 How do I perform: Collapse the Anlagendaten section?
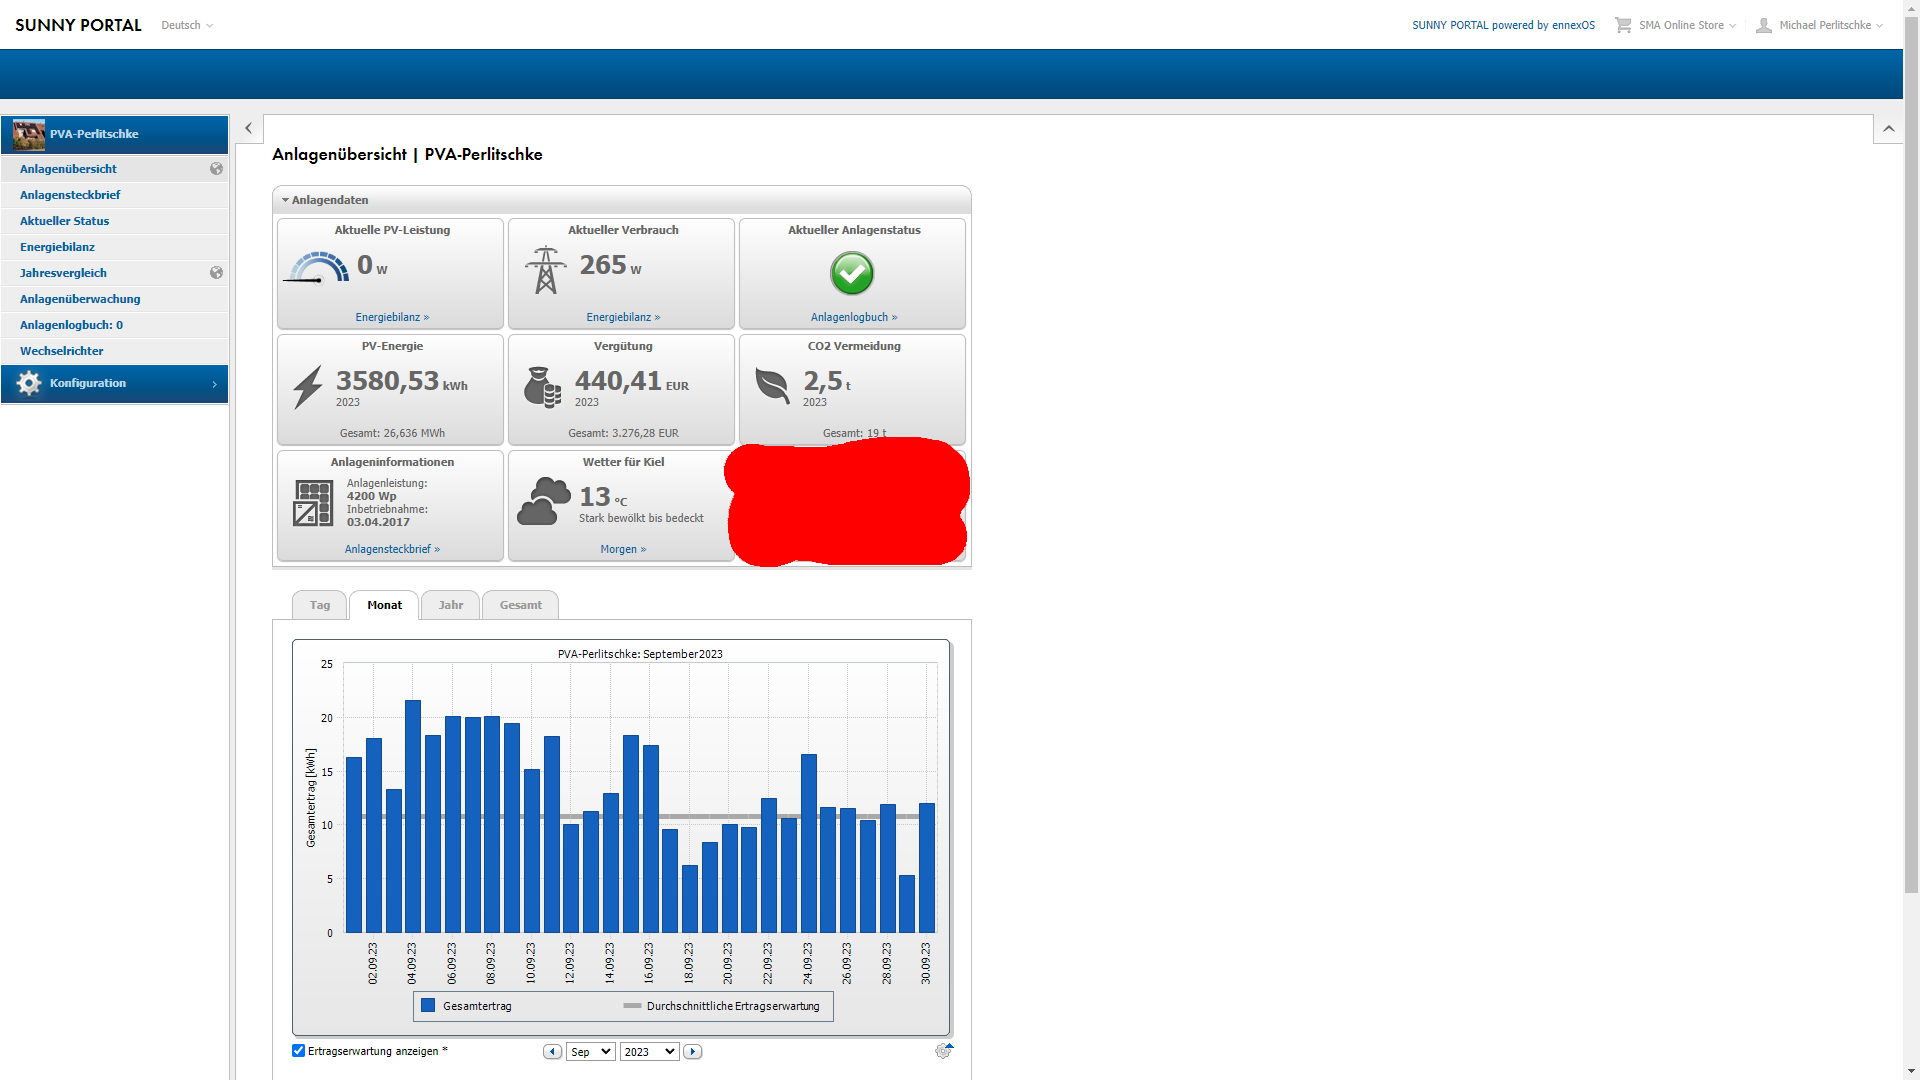click(285, 200)
